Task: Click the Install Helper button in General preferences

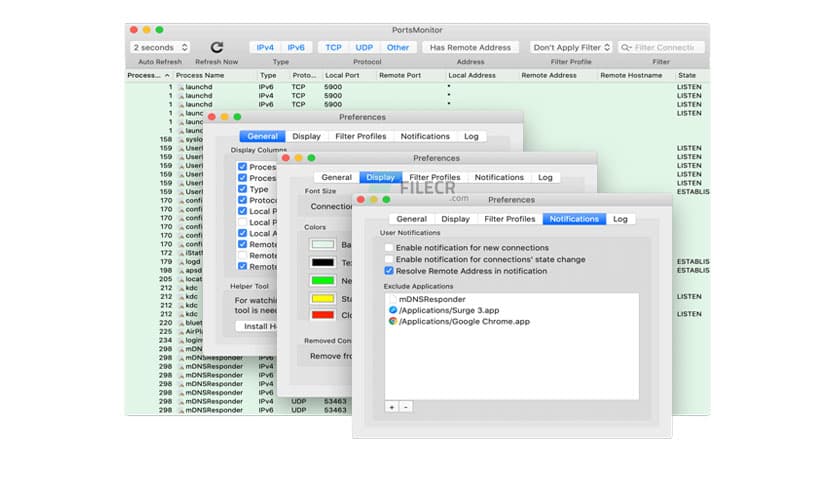Action: [x=256, y=326]
